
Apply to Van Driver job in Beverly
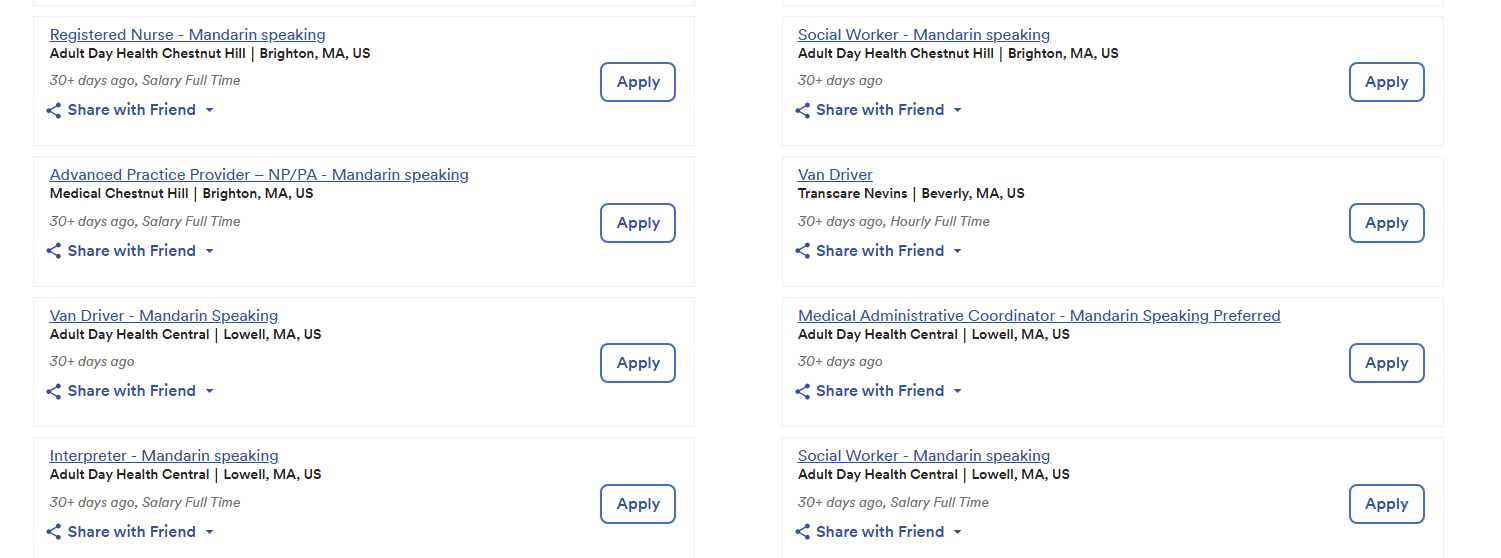click(1386, 223)
